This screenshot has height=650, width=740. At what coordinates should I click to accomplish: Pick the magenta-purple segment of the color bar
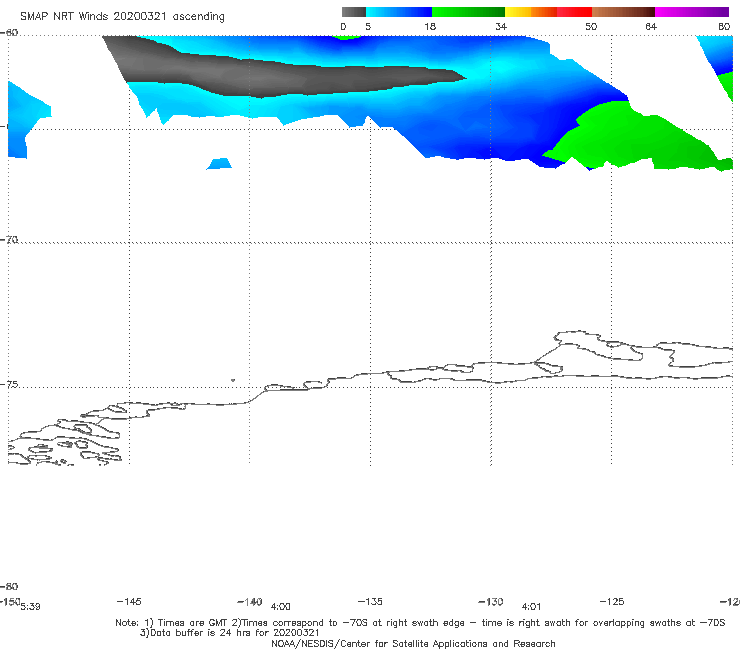[x=692, y=12]
